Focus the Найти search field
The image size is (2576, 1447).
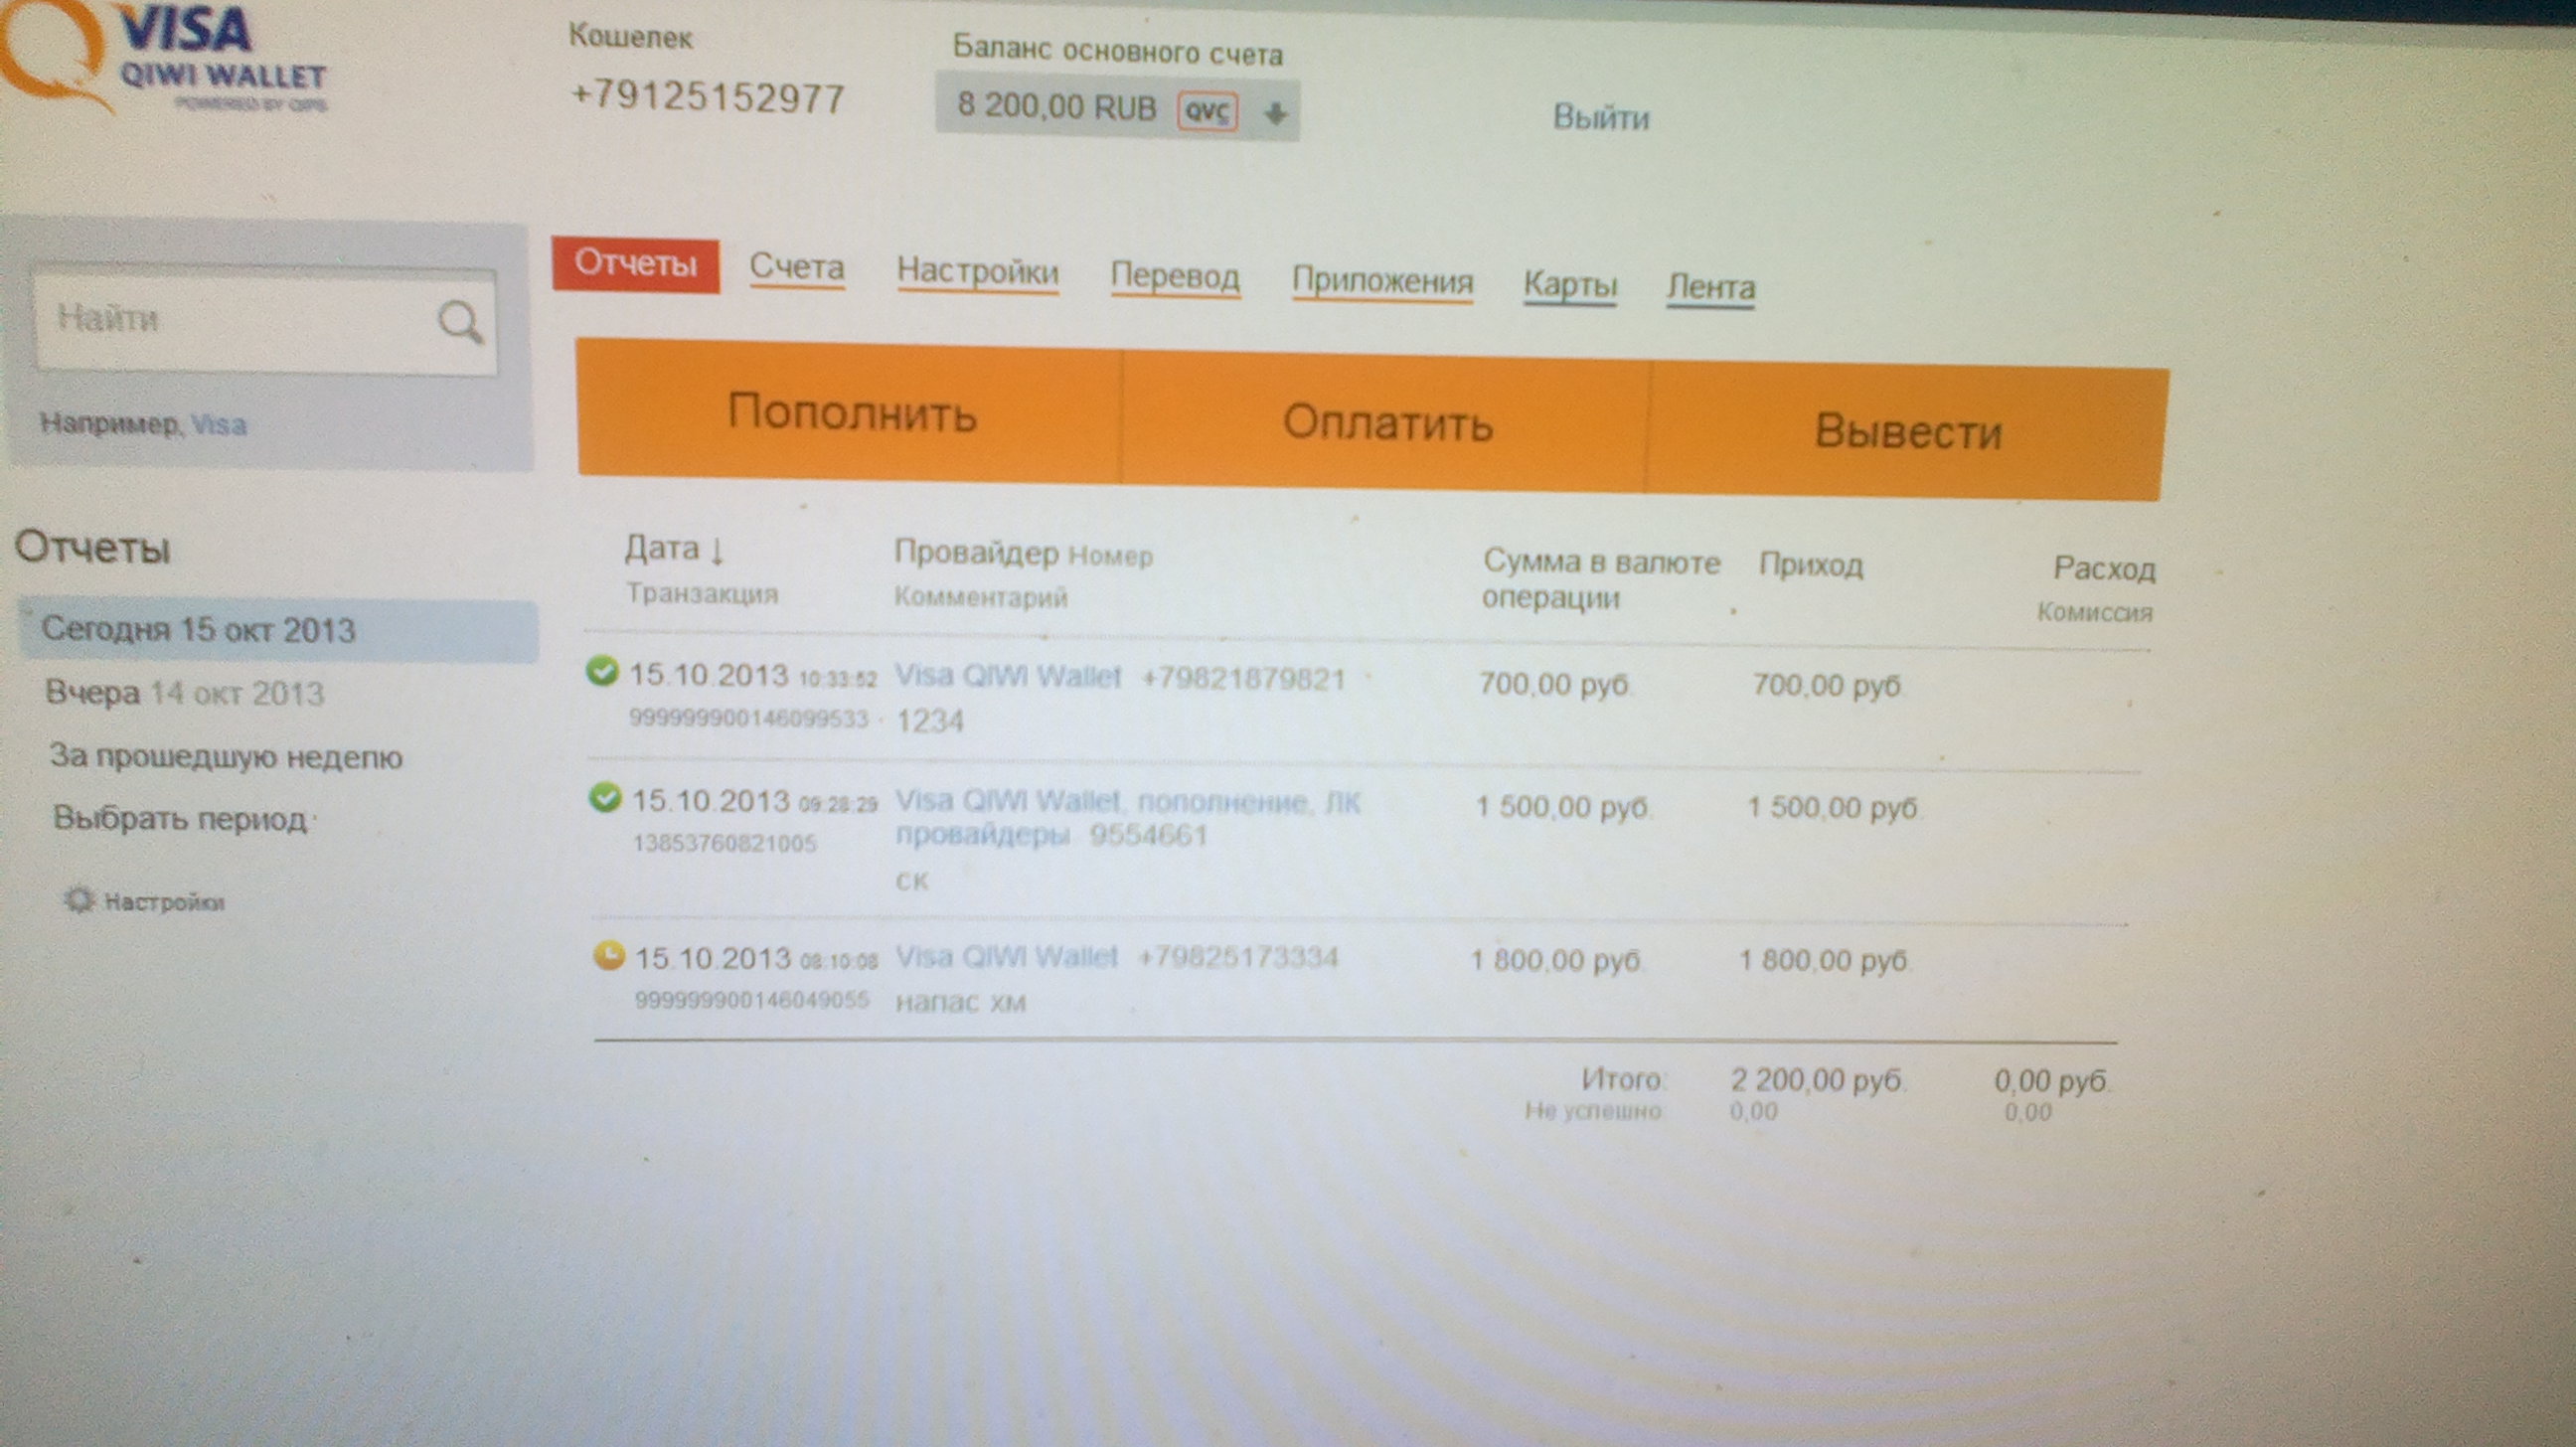[265, 320]
